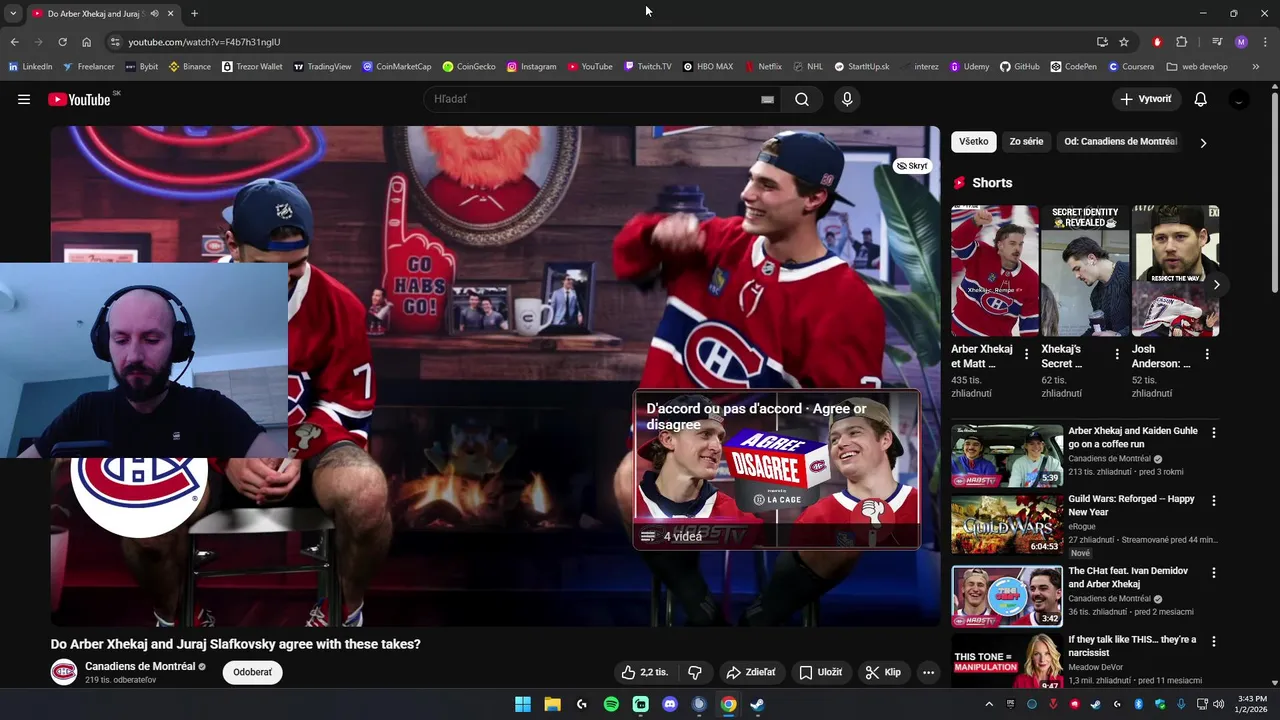The image size is (1280, 720).
Task: Start voice search with the microphone
Action: [847, 99]
